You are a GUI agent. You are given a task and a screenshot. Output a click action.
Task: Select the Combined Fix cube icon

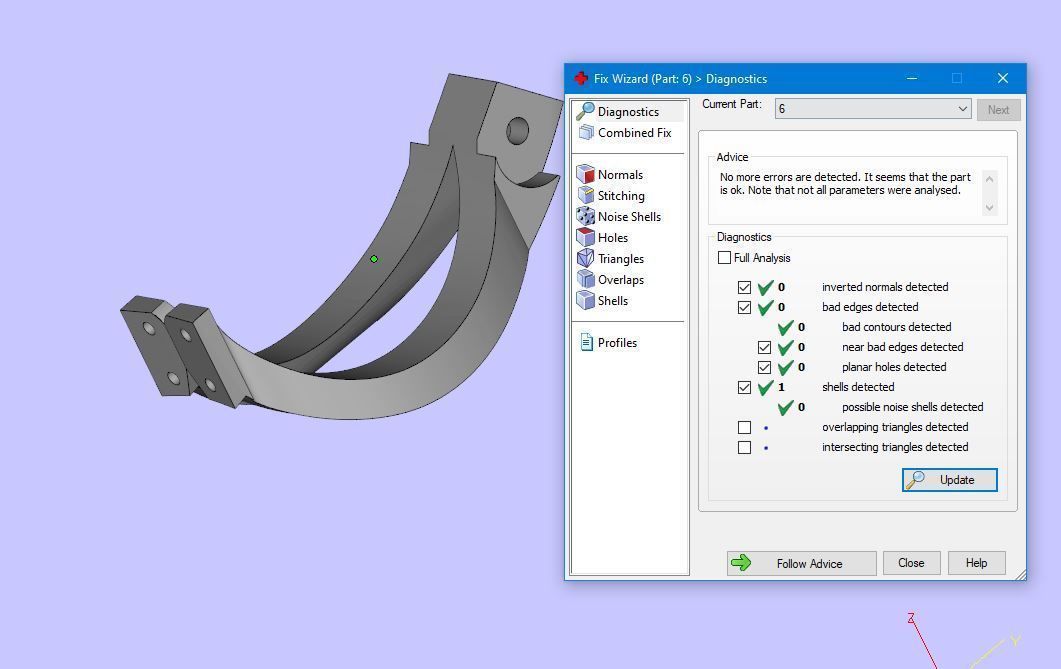click(586, 133)
